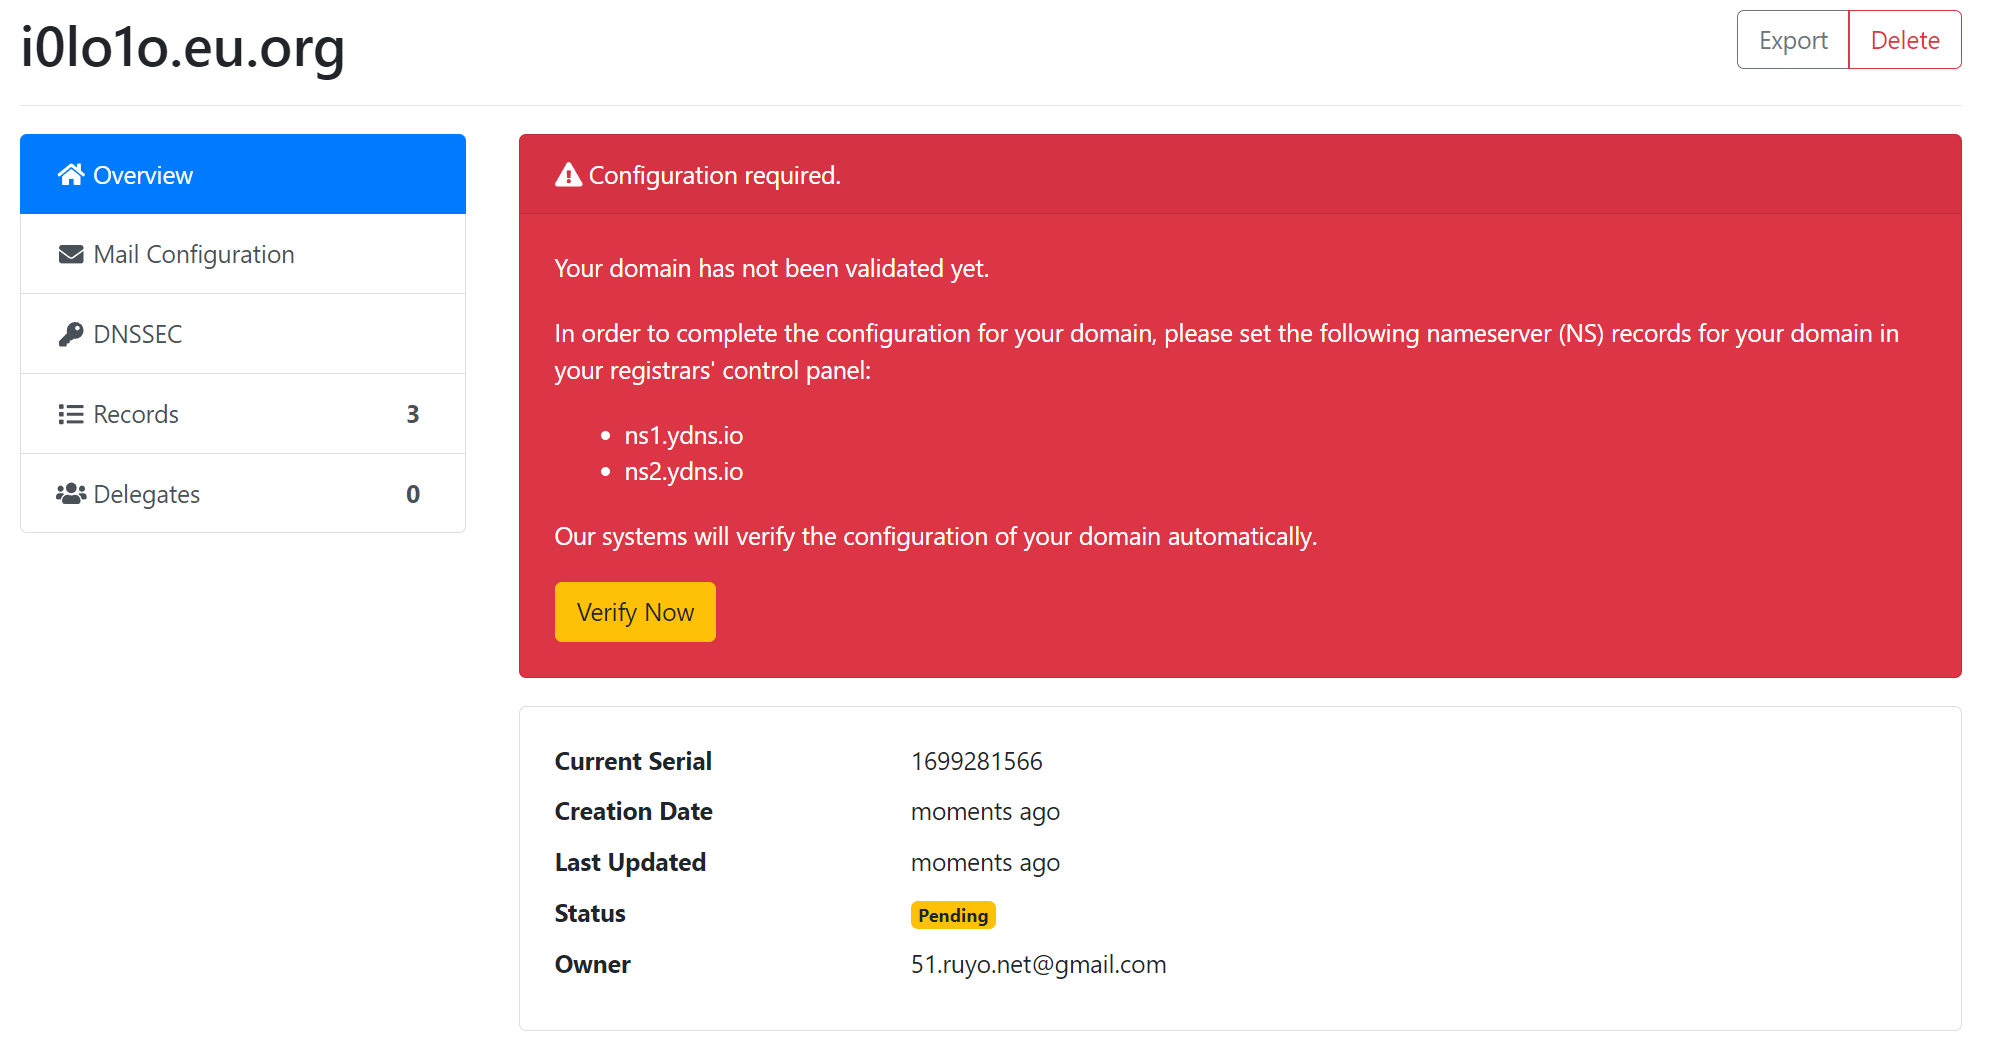Screen dimensions: 1989x1045
Task: Click the yellow Pending status badge
Action: pos(952,915)
